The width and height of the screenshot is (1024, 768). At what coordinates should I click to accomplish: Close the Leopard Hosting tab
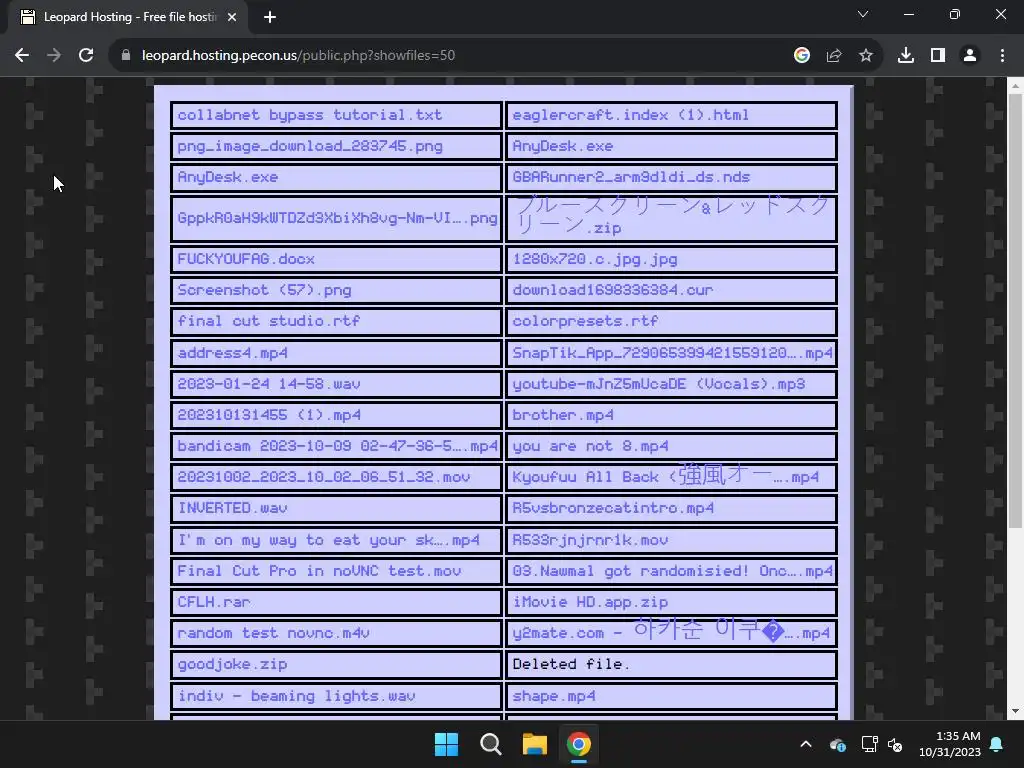coord(232,17)
